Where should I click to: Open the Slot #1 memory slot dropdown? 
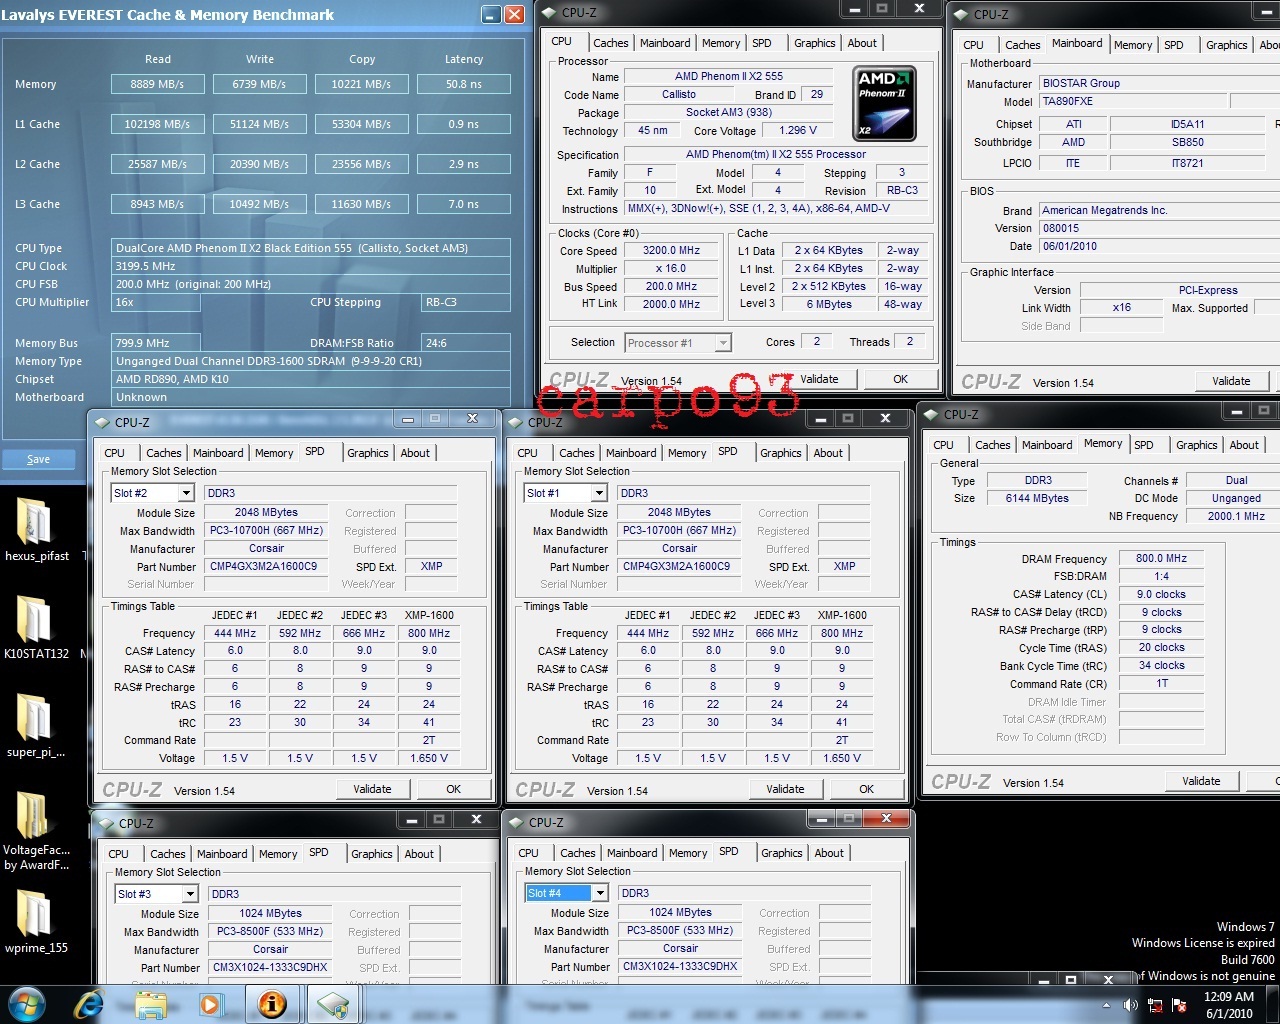[599, 493]
